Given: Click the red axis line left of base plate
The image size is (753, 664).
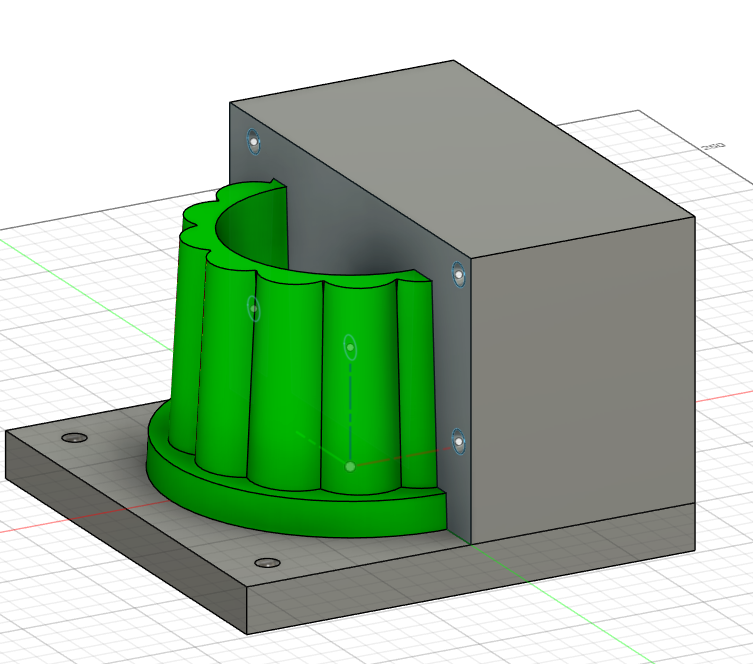Looking at the screenshot, I should [x=20, y=529].
